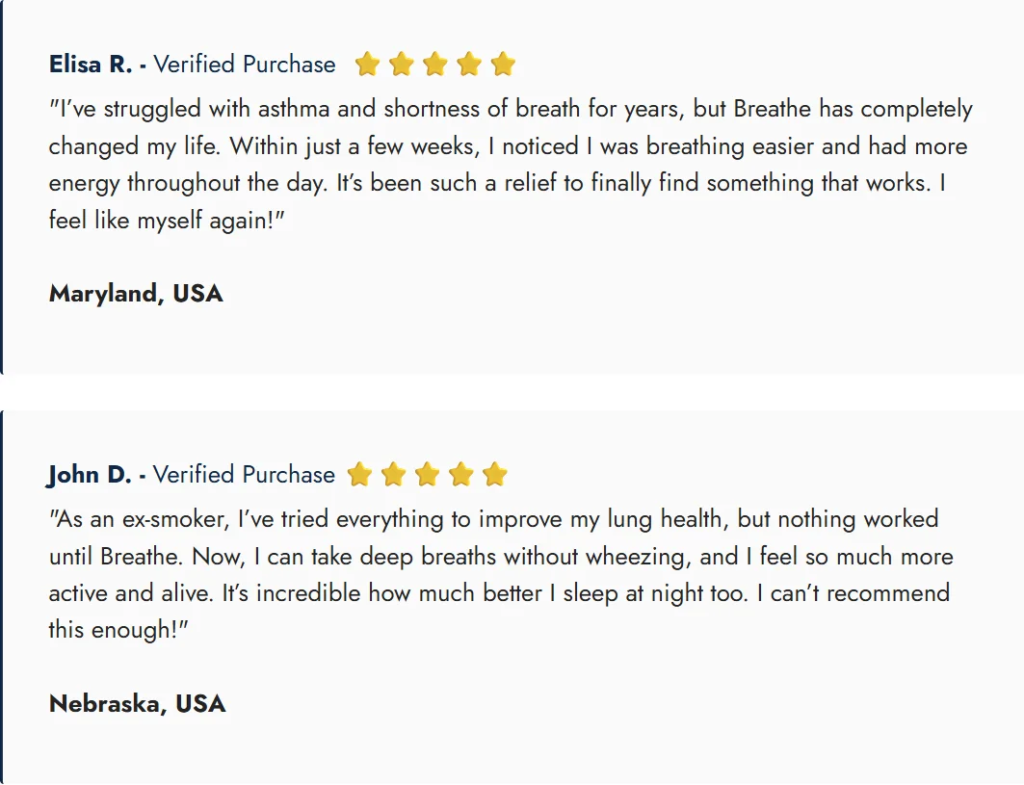Click the Nebraska, USA location text
The height and width of the screenshot is (785, 1024).
[x=137, y=704]
